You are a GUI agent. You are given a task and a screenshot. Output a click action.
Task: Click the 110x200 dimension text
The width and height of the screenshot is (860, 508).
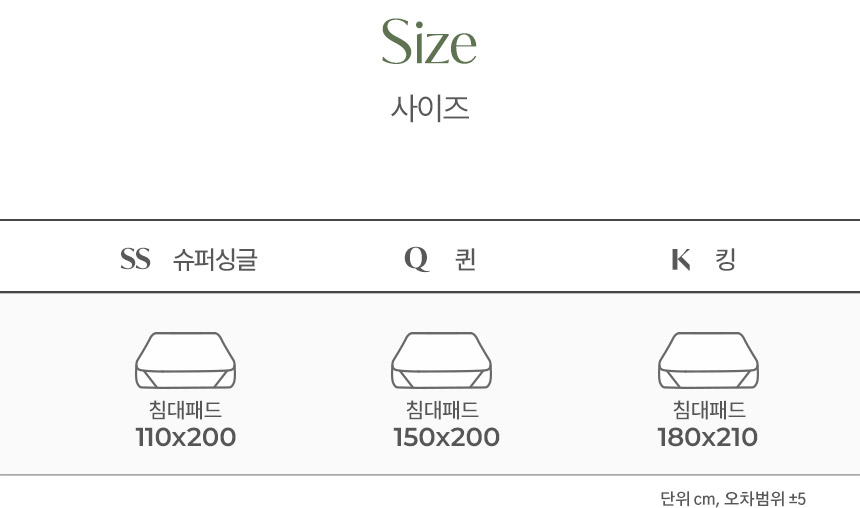(186, 437)
